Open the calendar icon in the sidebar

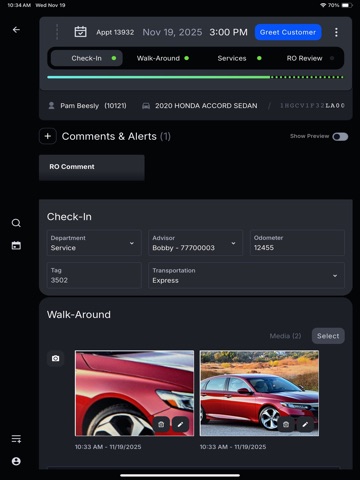pos(16,246)
